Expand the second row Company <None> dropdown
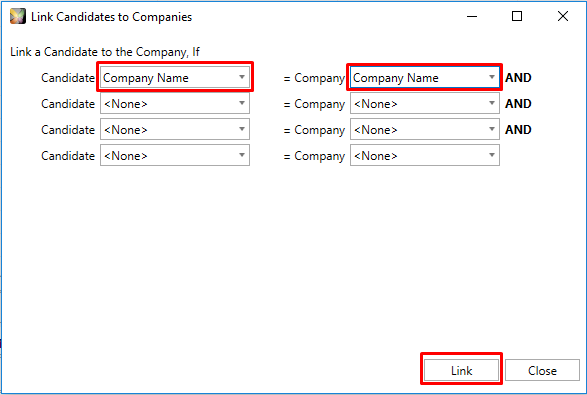Screen dimensions: 587x395 pyautogui.click(x=425, y=103)
